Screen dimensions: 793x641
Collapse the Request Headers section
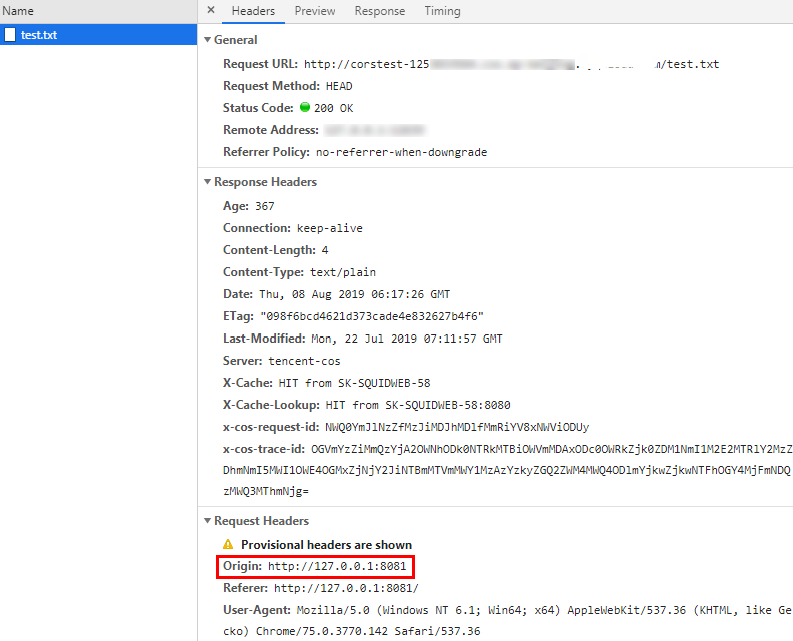coord(208,521)
